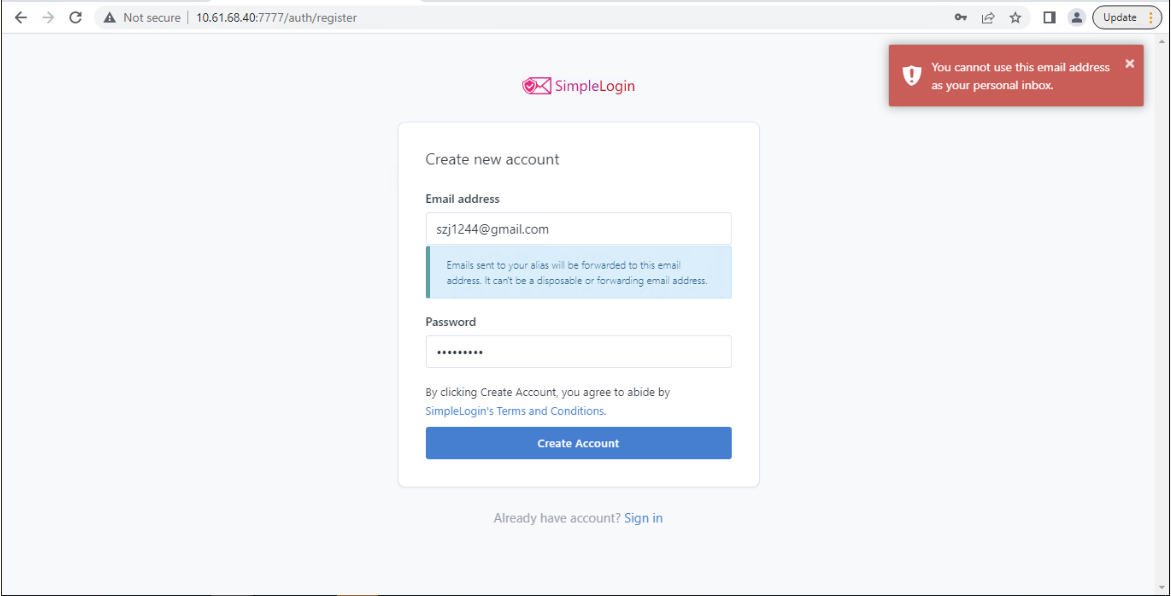Dismiss the email address error notification
This screenshot has height=596, width=1171.
click(x=1129, y=62)
